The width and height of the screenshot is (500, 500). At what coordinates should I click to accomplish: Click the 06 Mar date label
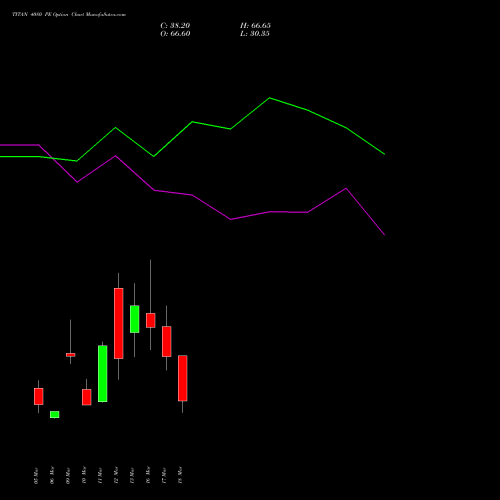click(x=52, y=476)
